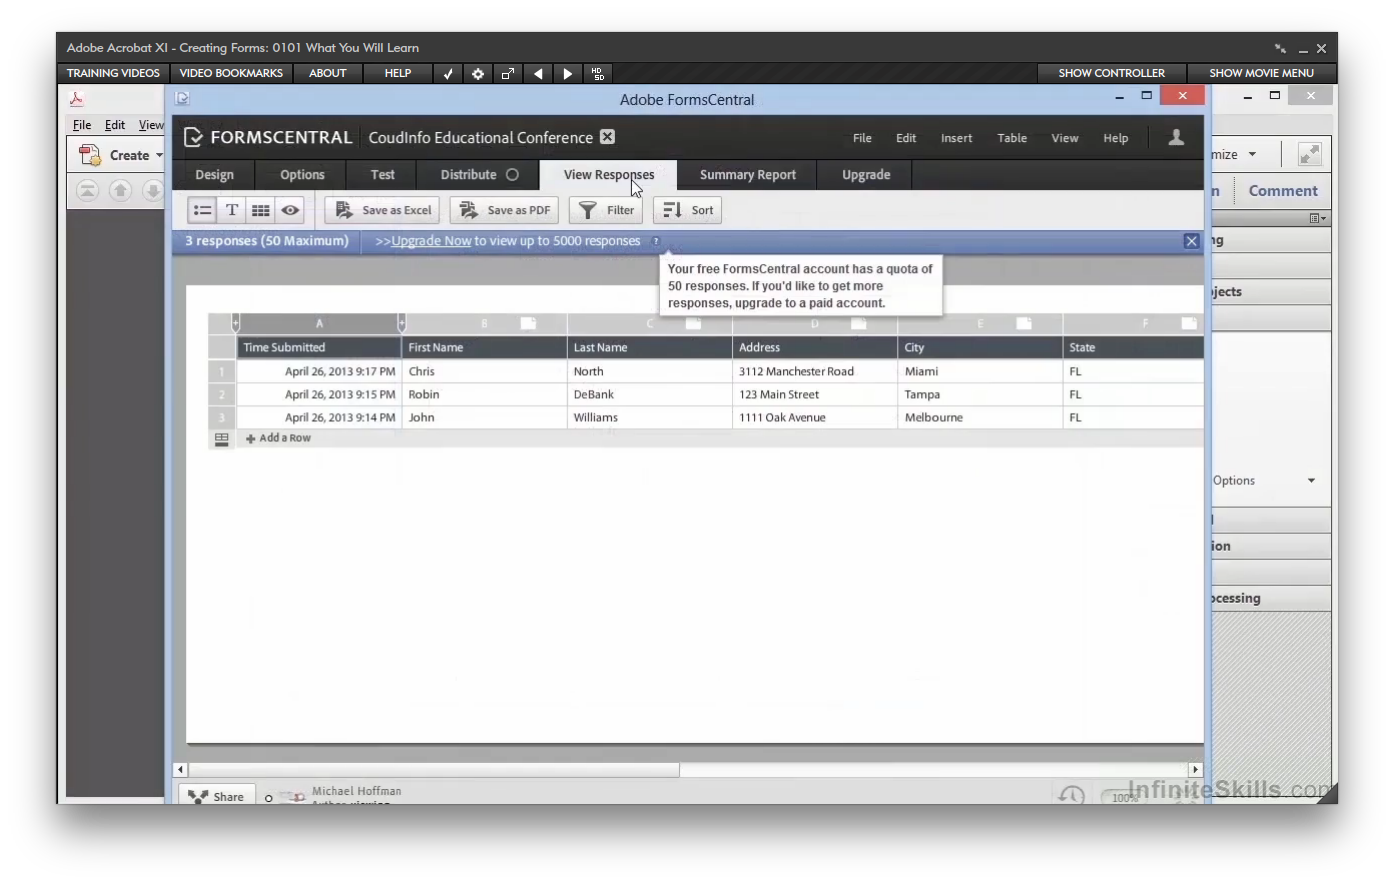This screenshot has width=1394, height=884.
Task: Switch to the Summary Report tab
Action: pyautogui.click(x=747, y=175)
